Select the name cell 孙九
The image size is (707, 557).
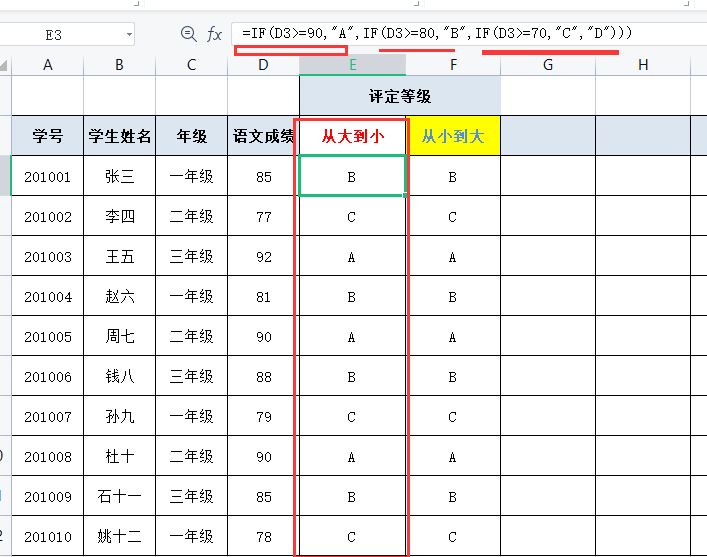tap(119, 416)
